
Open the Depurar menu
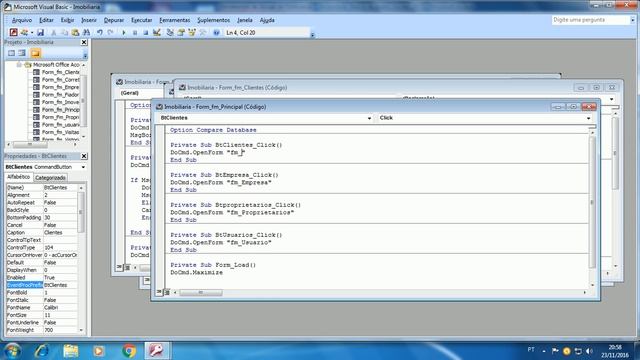pos(114,20)
